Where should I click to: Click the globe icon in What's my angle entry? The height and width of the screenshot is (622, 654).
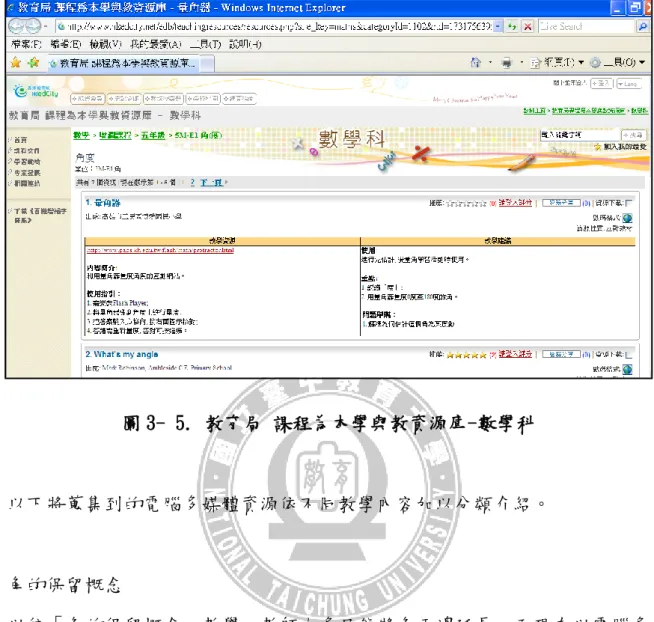(x=627, y=369)
